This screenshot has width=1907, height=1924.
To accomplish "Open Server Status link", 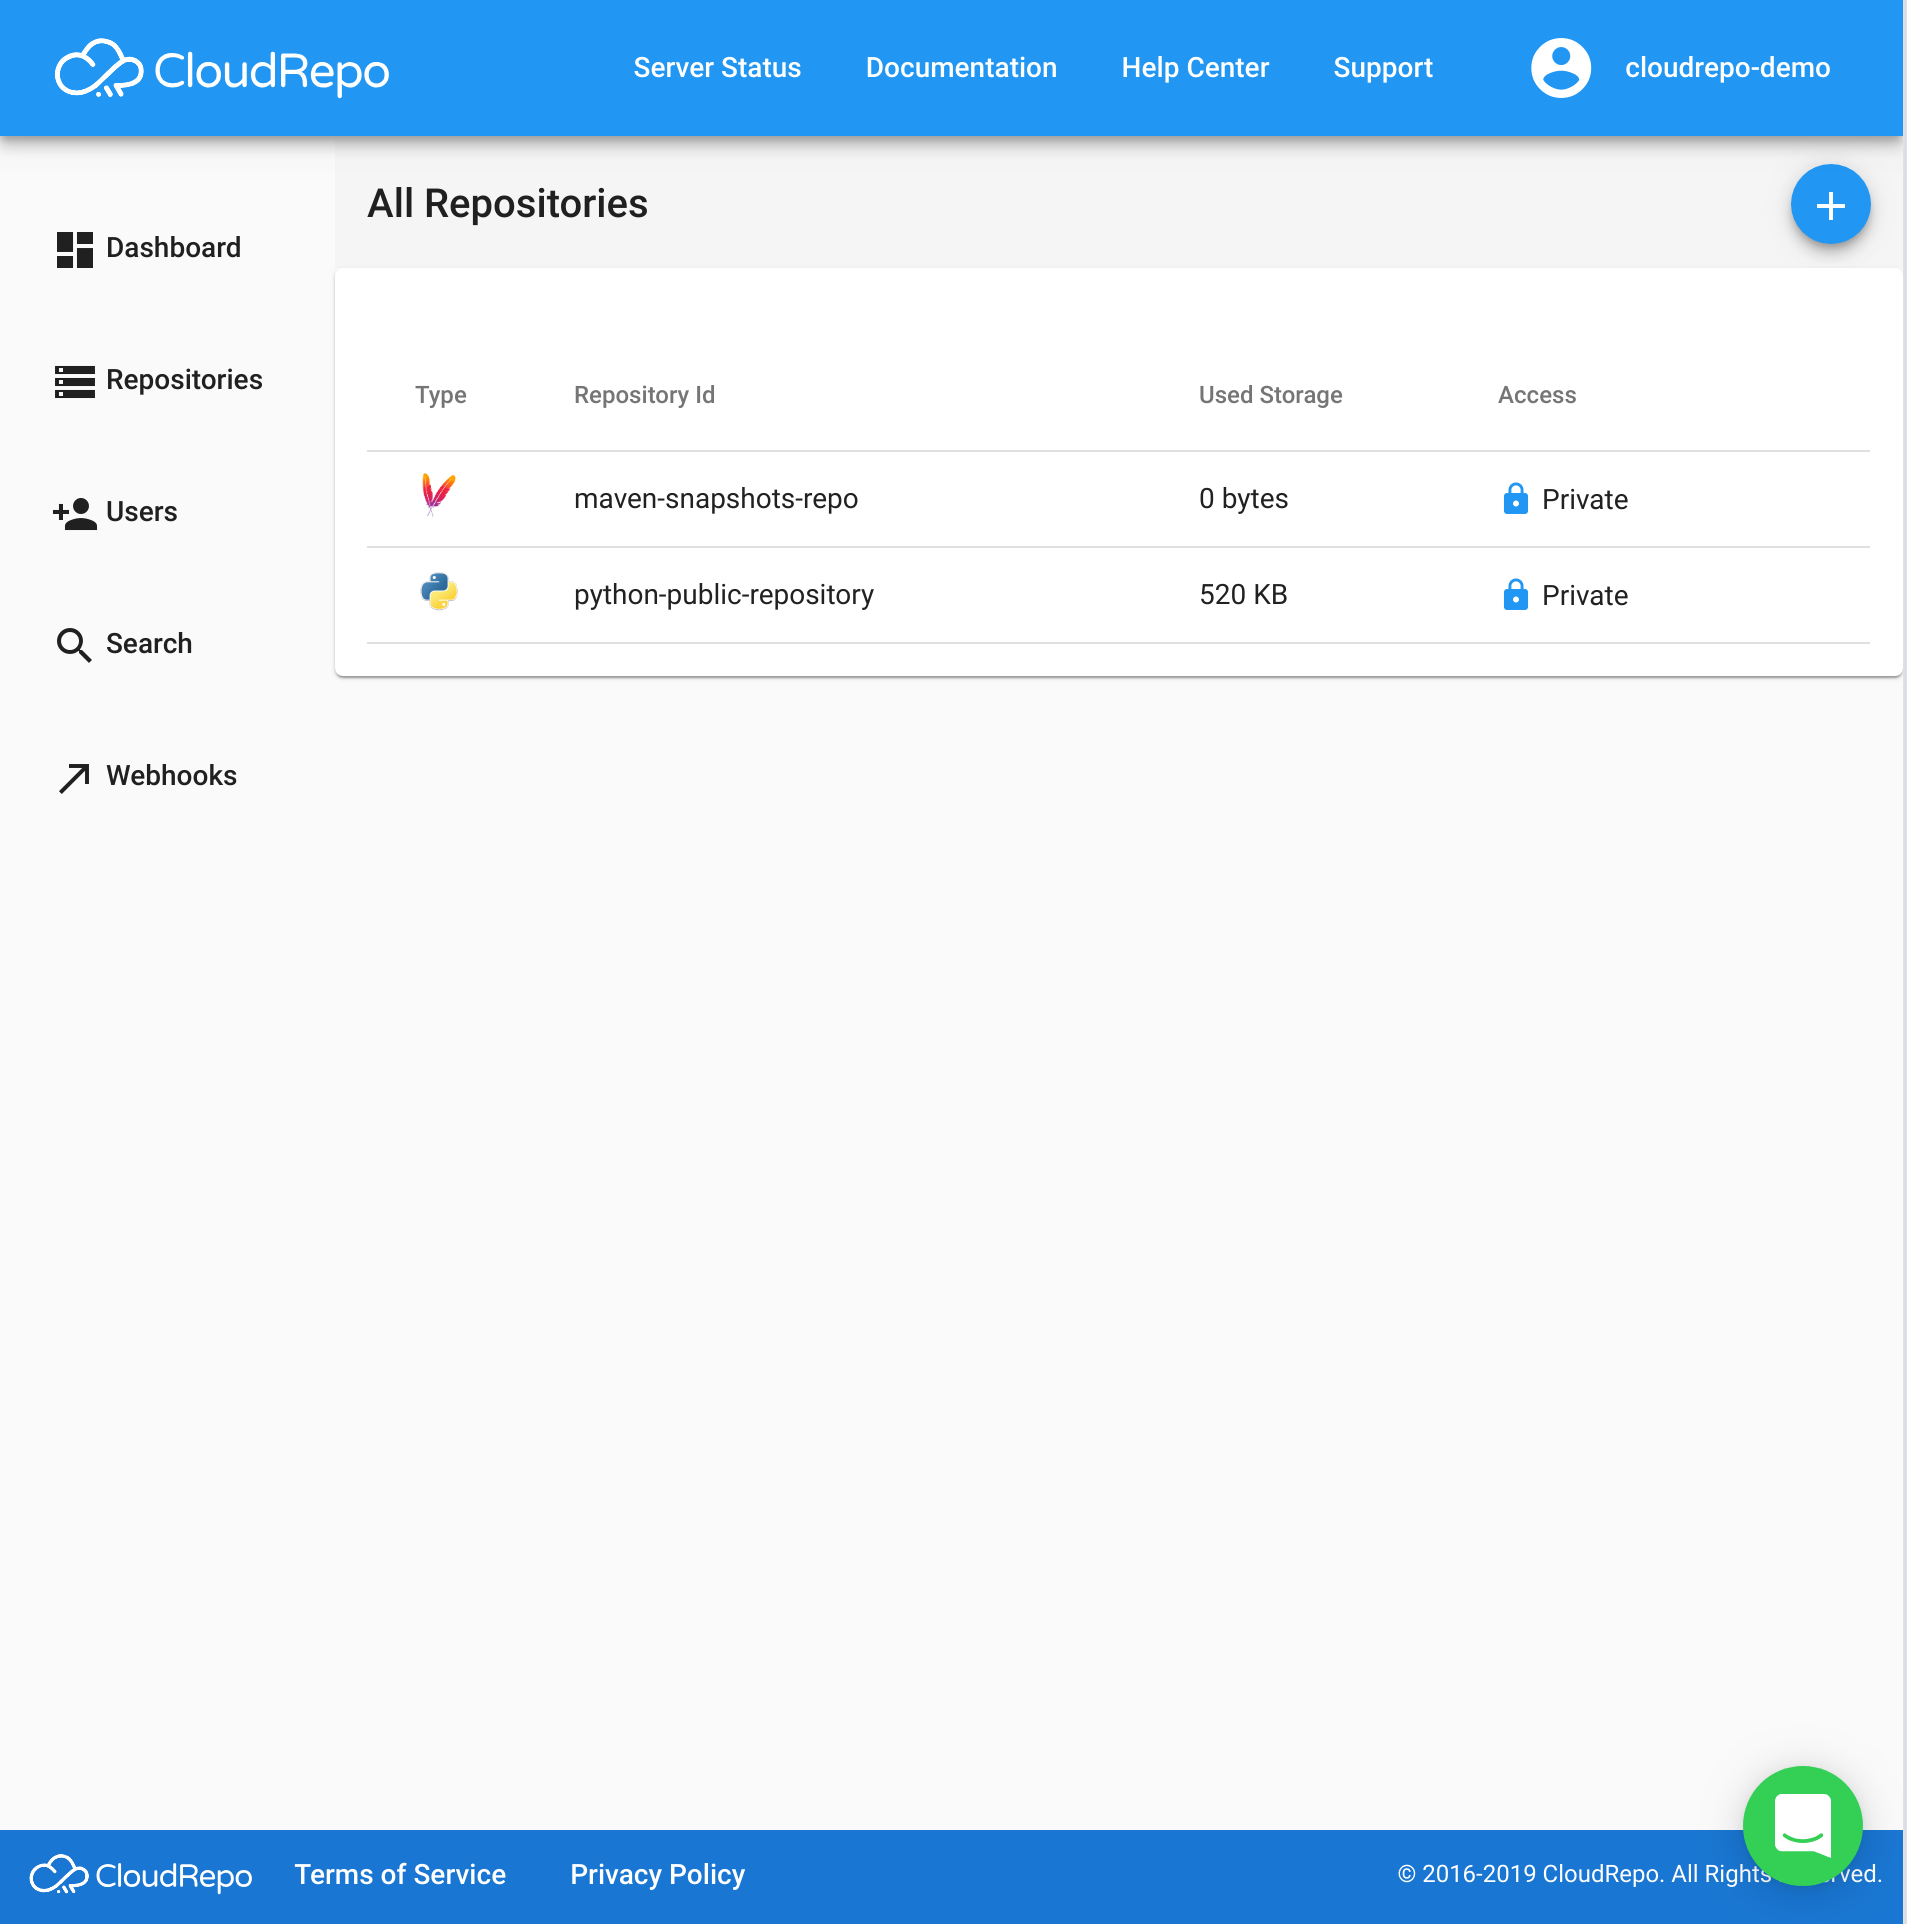I will tap(717, 68).
